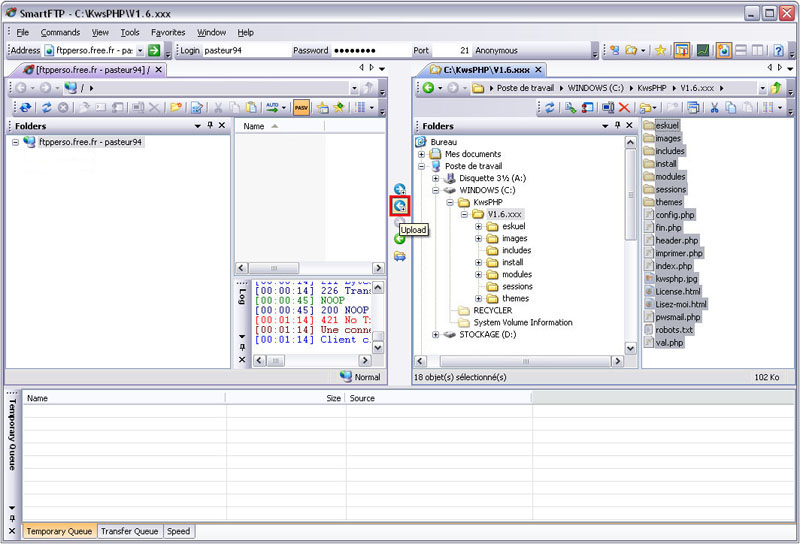The image size is (800, 544).
Task: Select config.php in the local file list
Action: (x=674, y=215)
